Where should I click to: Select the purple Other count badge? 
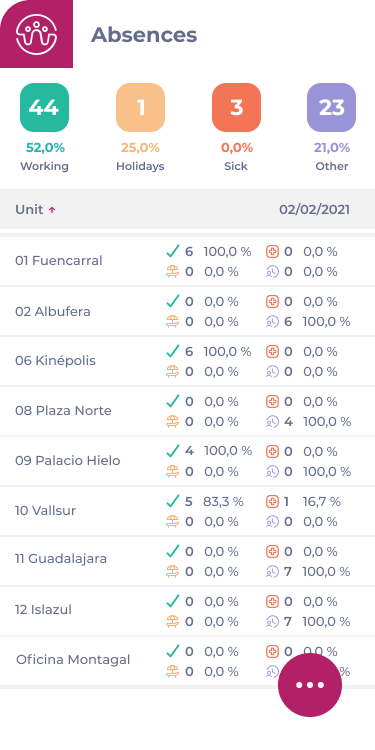[331, 107]
